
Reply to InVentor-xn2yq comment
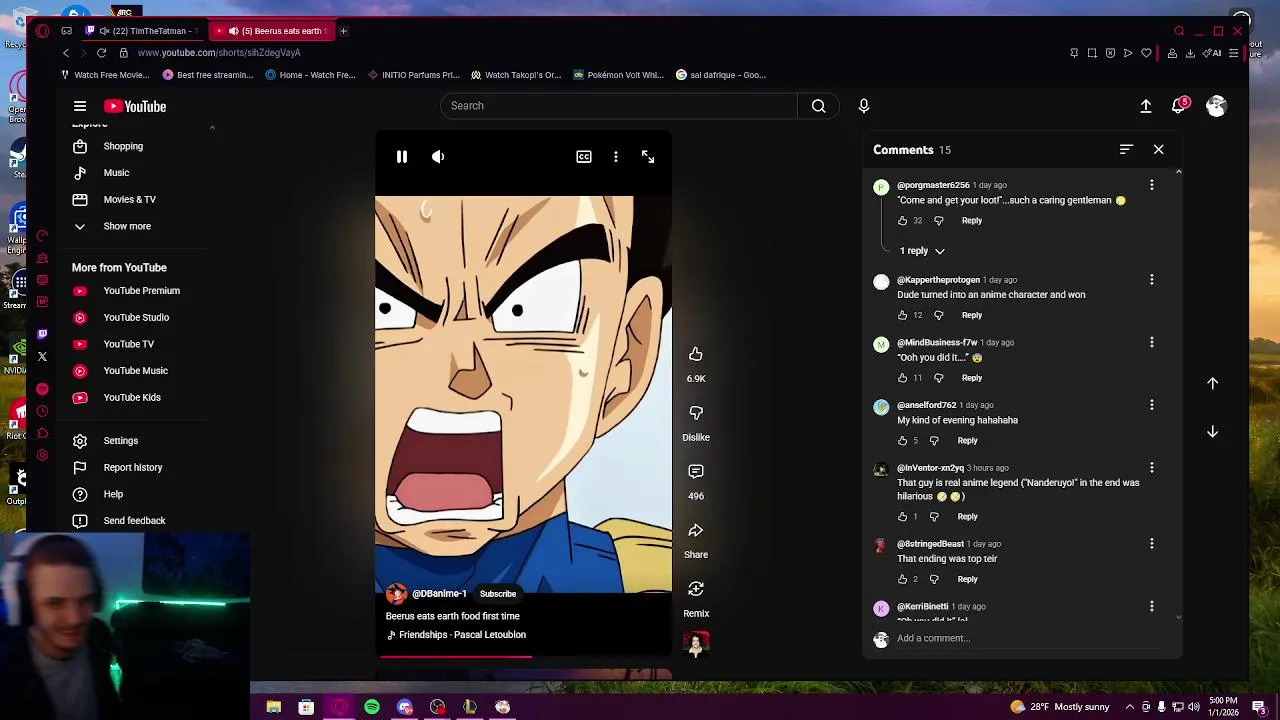[967, 517]
